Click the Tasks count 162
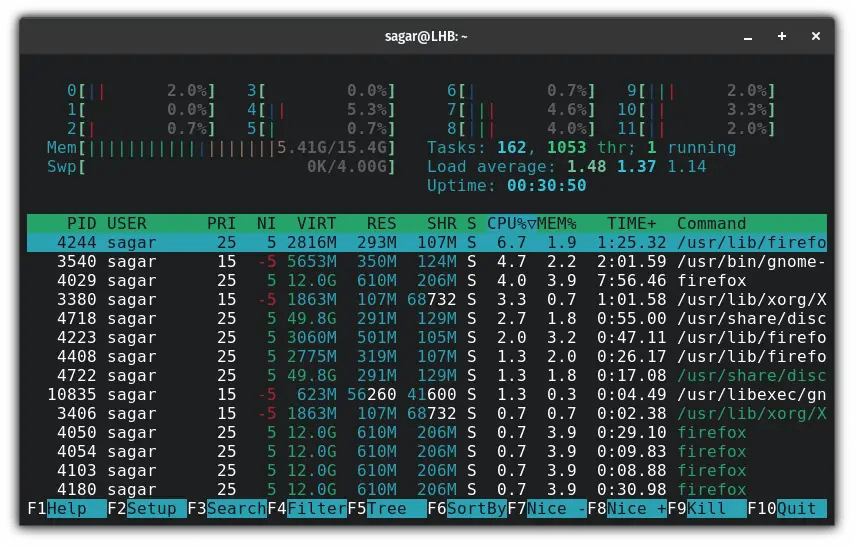 click(x=512, y=147)
